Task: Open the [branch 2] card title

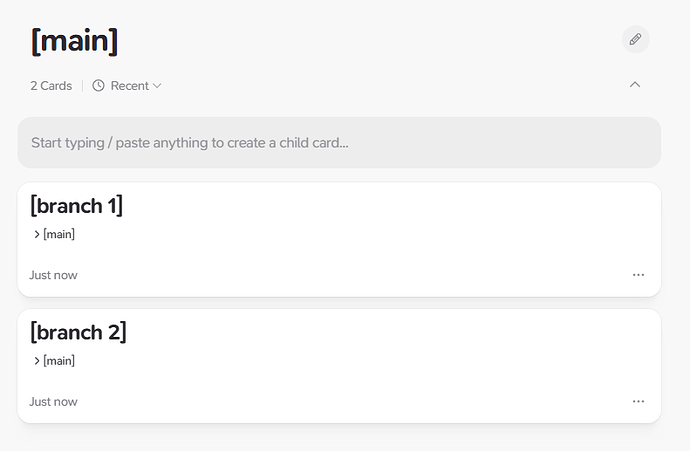Action: click(x=78, y=332)
